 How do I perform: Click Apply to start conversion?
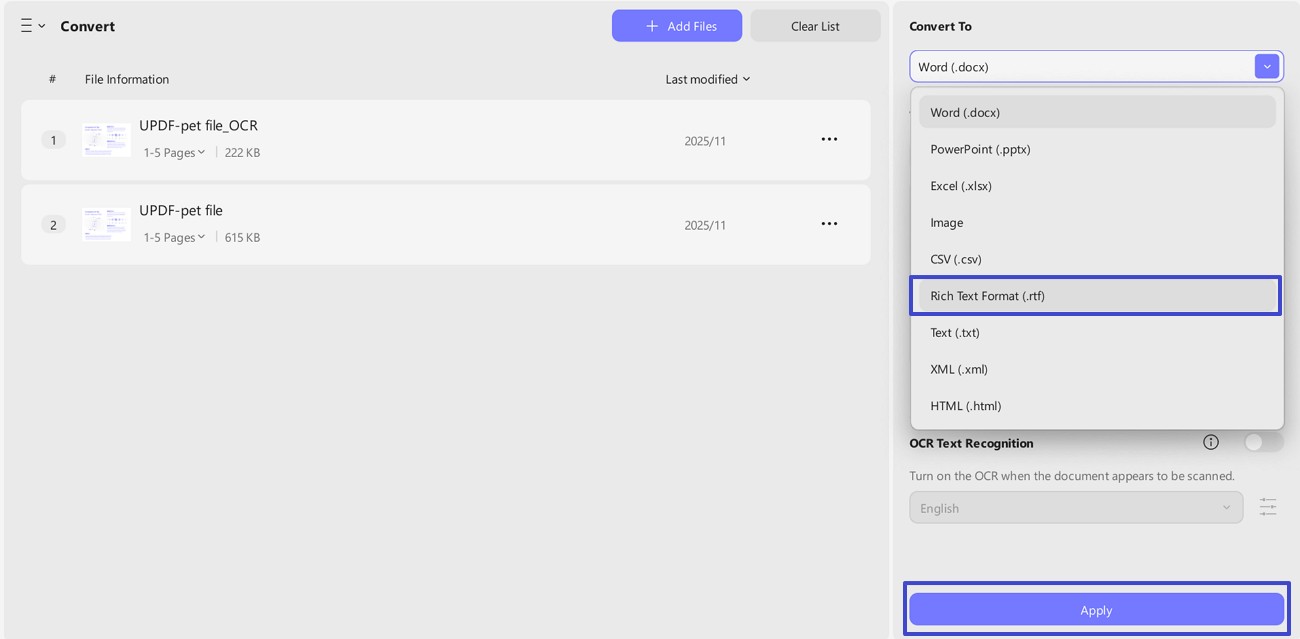1096,609
